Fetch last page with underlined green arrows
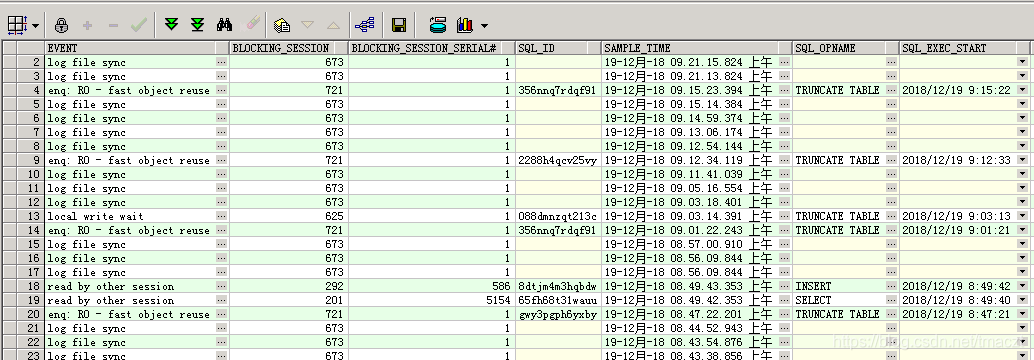Viewport: 1034px width, 360px height. pyautogui.click(x=197, y=25)
